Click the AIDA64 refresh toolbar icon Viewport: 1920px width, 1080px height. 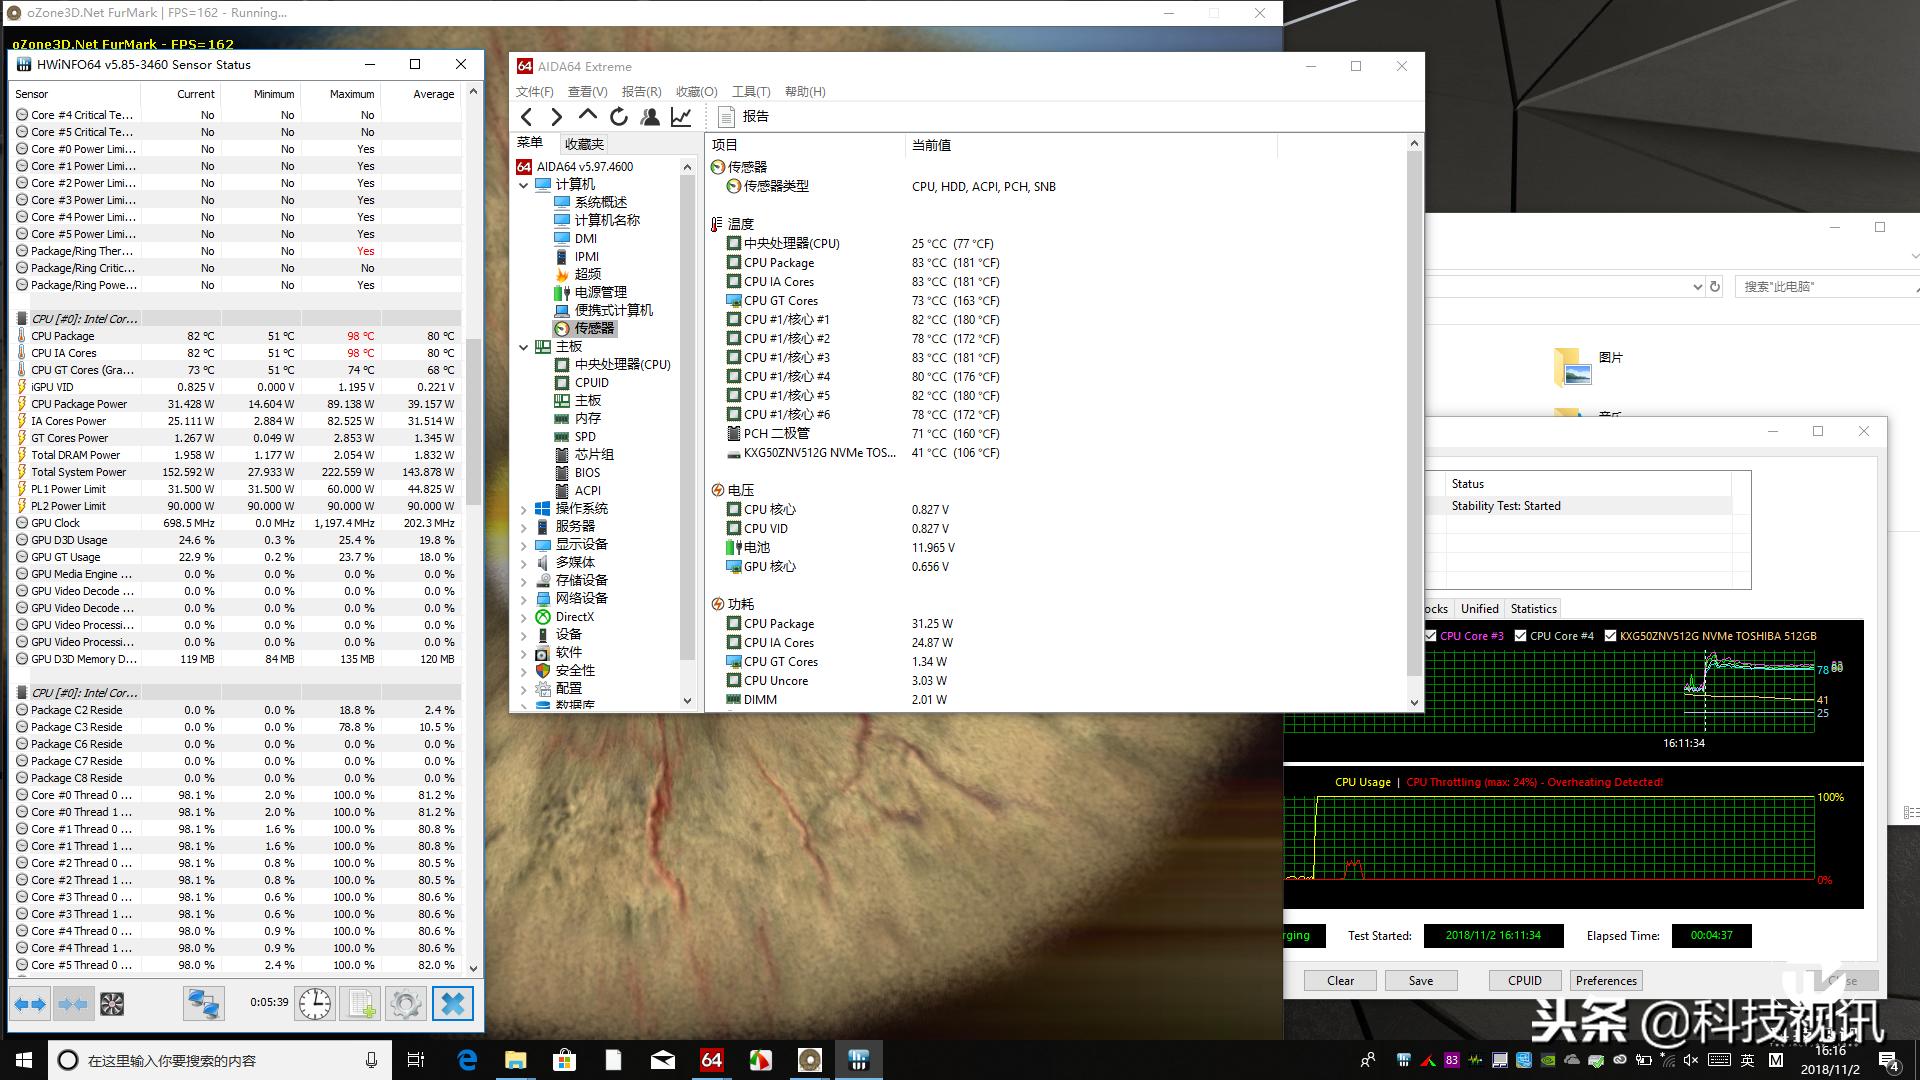tap(618, 116)
